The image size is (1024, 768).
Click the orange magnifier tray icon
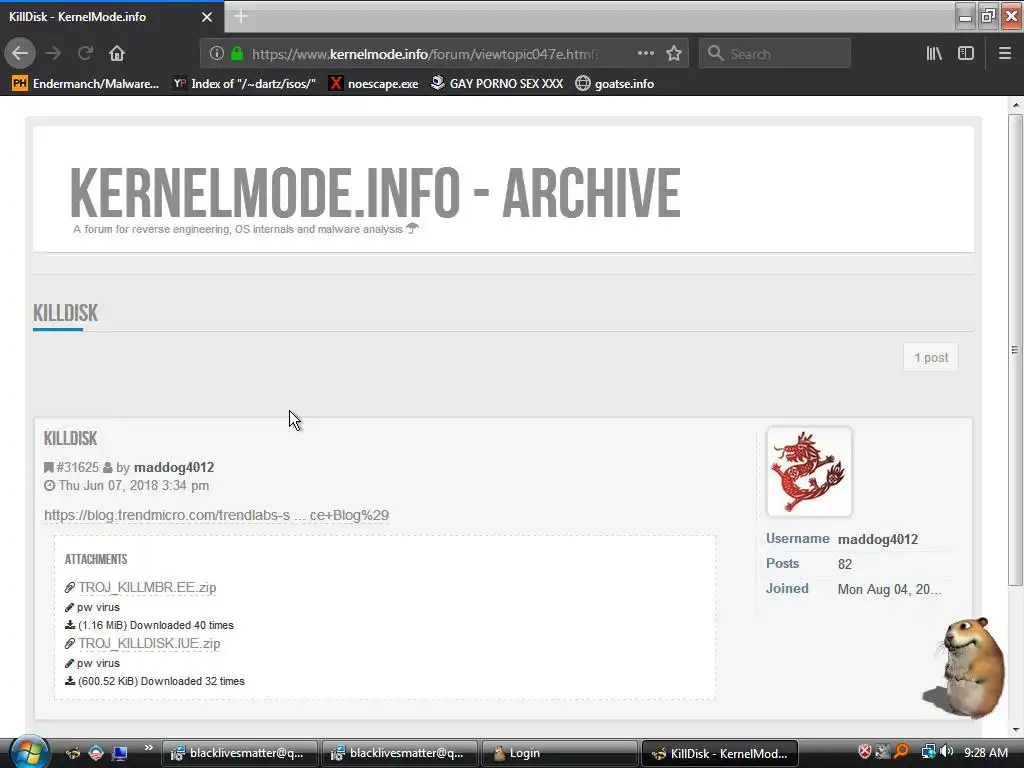tap(902, 752)
